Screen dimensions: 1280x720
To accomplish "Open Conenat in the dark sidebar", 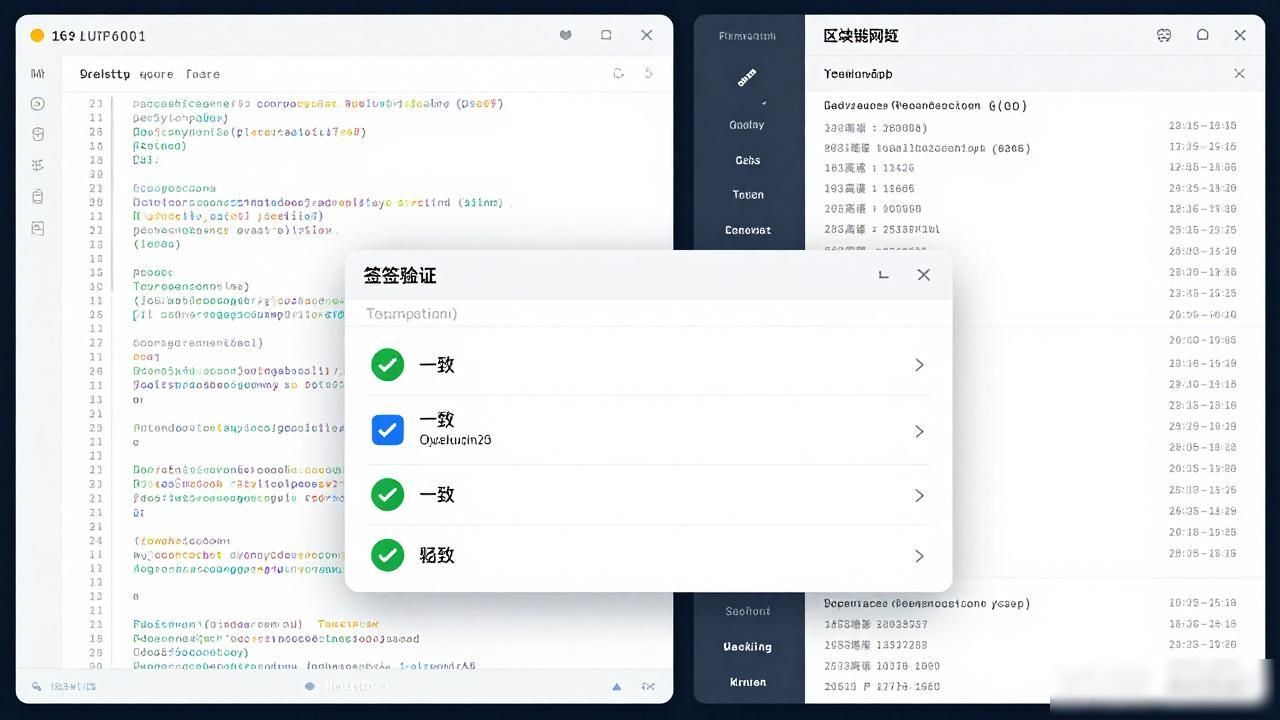I will [747, 230].
